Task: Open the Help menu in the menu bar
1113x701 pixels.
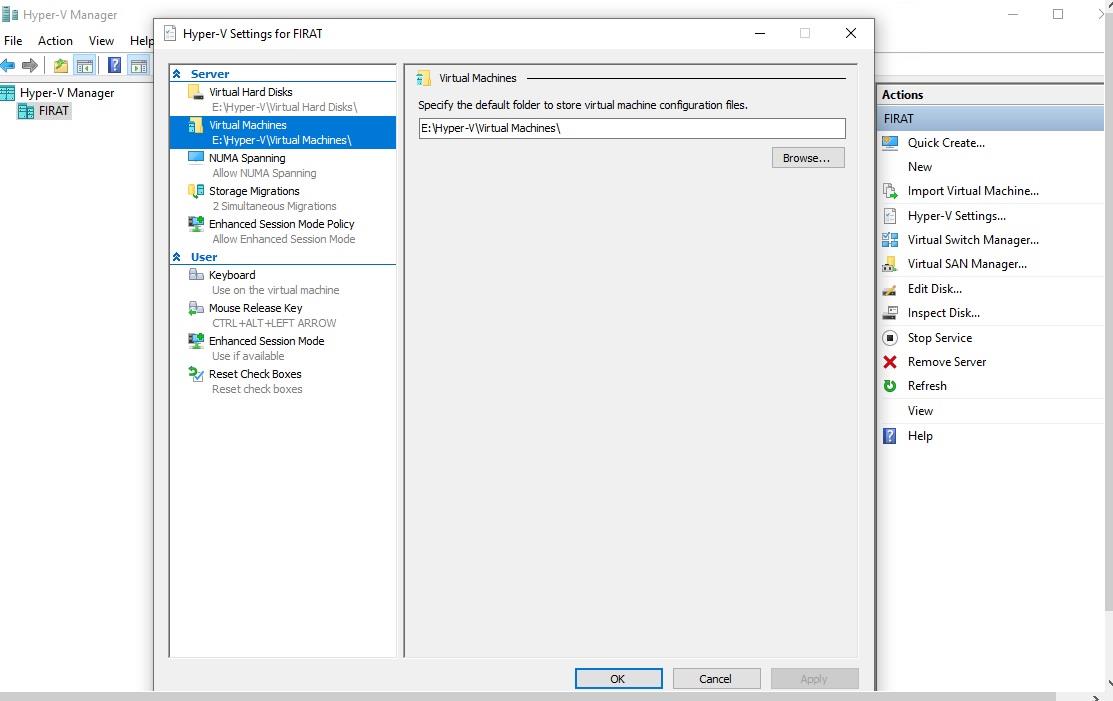Action: [x=141, y=40]
